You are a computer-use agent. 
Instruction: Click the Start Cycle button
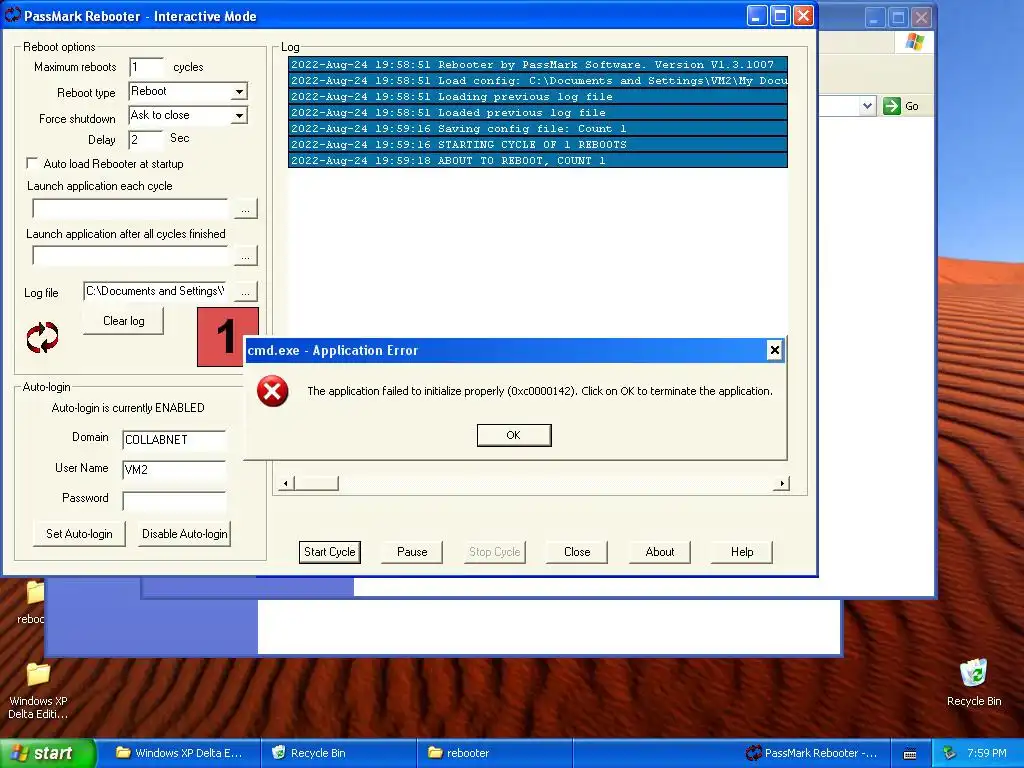pyautogui.click(x=330, y=552)
